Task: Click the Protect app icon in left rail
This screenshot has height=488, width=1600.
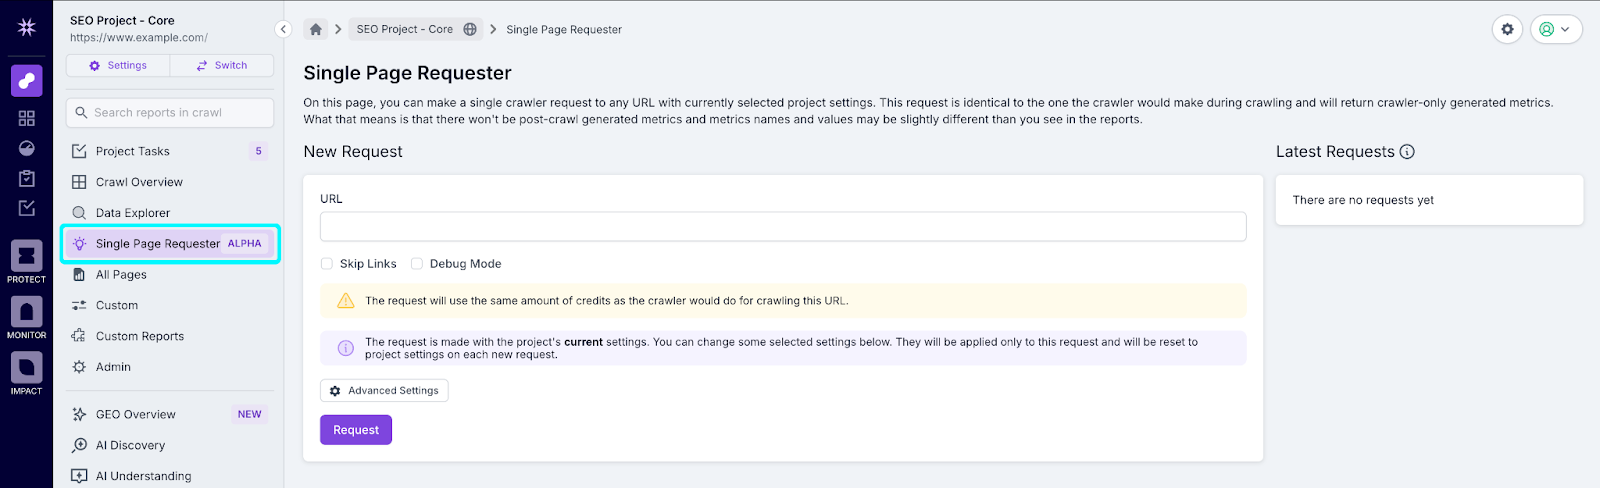Action: point(27,256)
